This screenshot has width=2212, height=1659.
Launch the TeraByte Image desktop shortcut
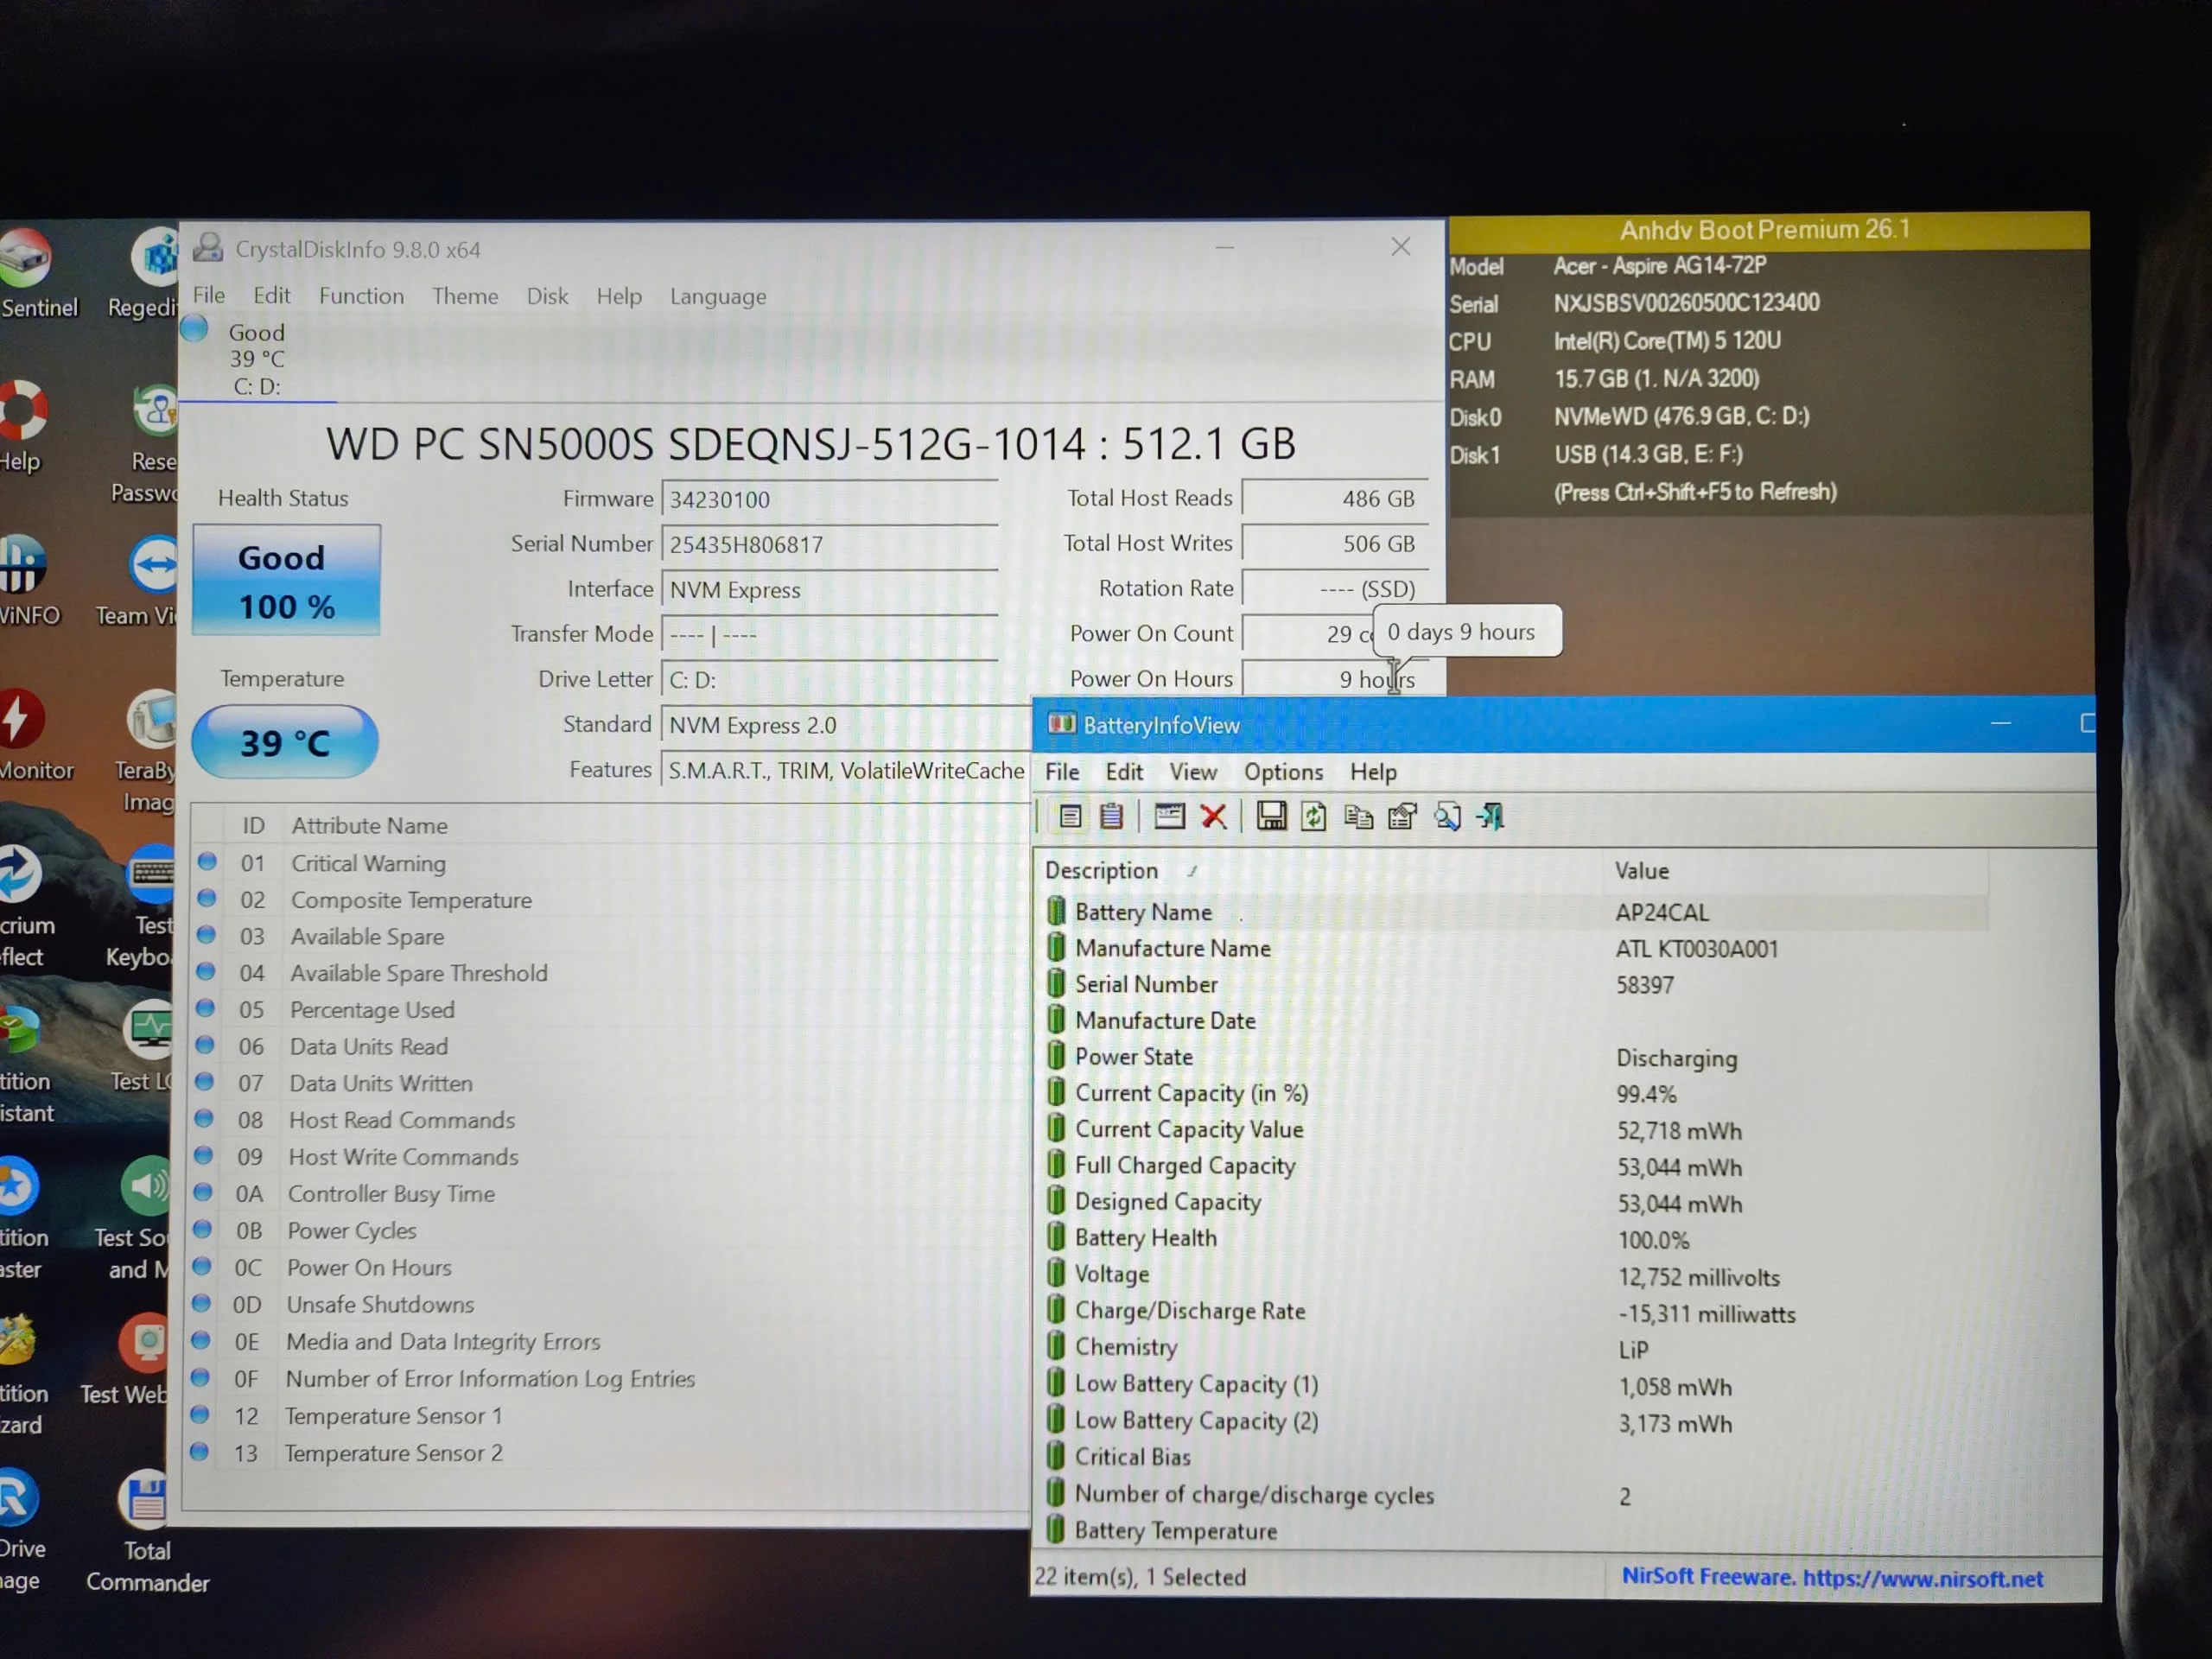148,752
